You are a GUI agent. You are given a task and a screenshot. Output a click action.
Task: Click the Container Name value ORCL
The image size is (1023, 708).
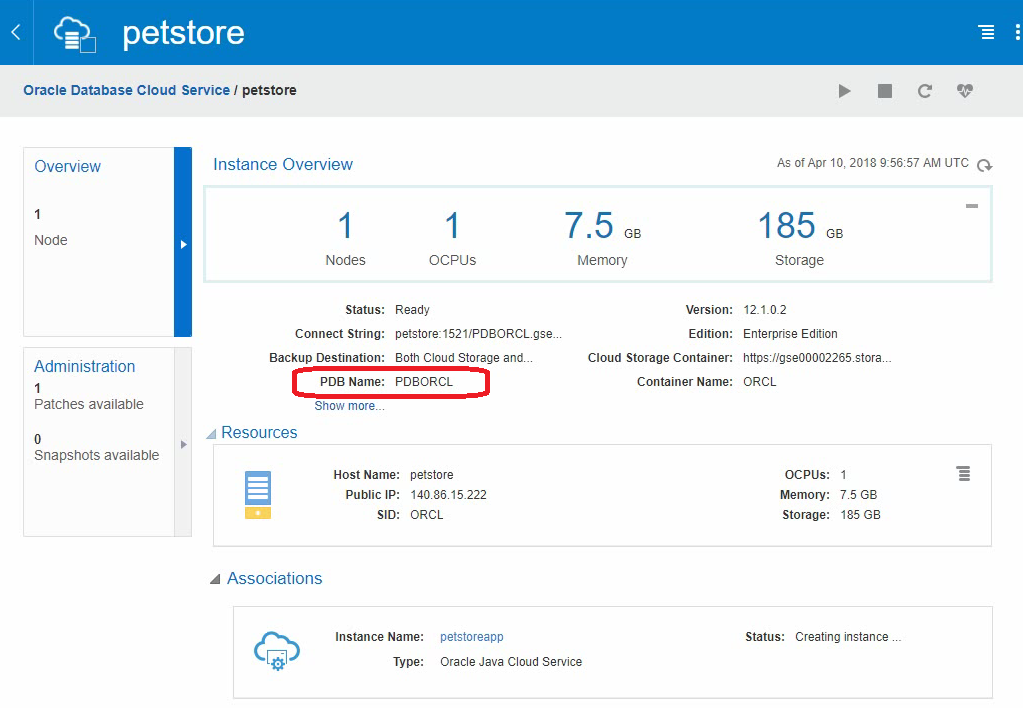pyautogui.click(x=759, y=382)
